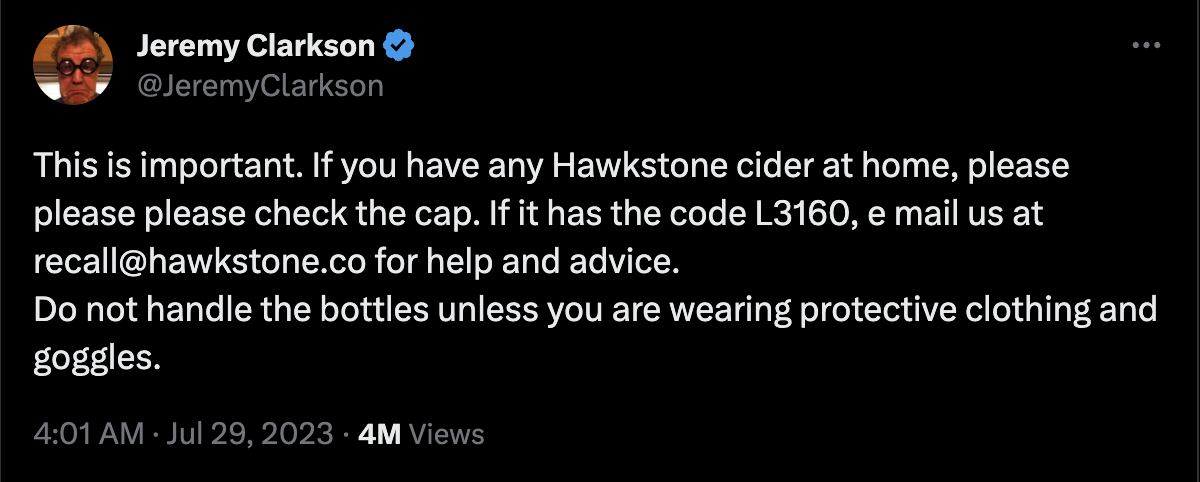Open the @JeremyClarkson handle link
The image size is (1200, 482).
(259, 85)
